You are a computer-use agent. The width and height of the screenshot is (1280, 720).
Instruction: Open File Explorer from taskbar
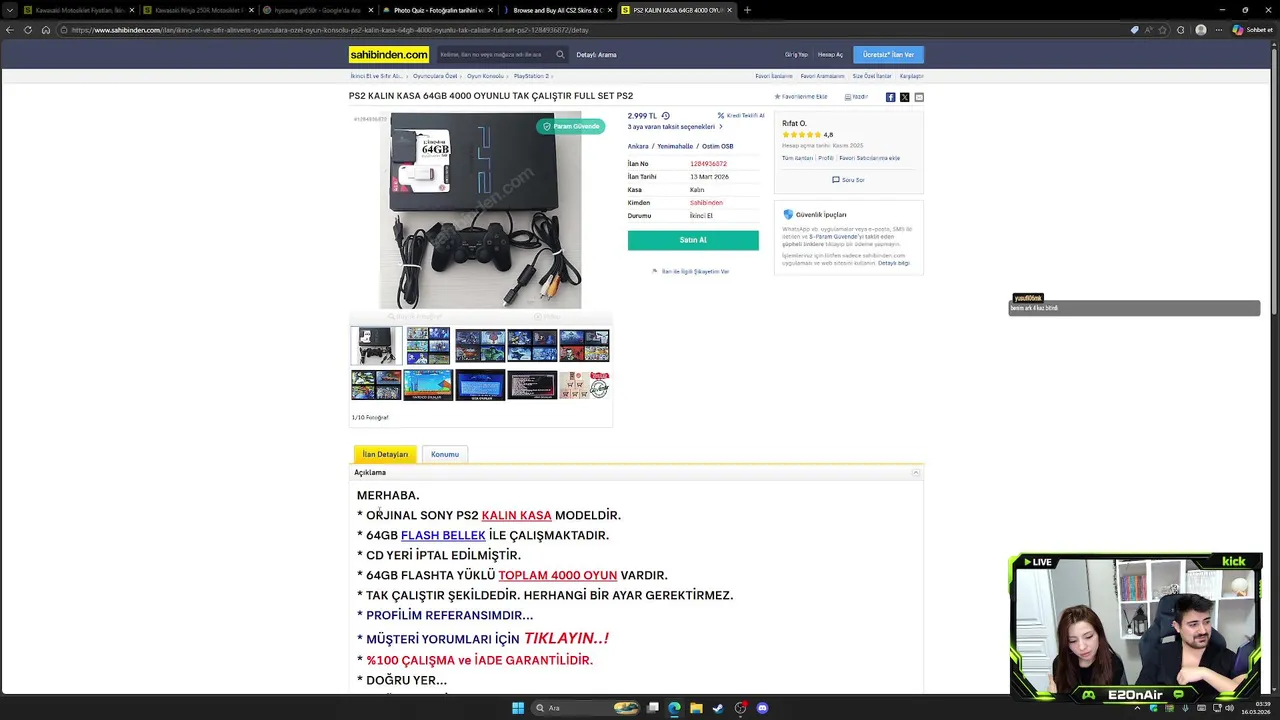point(696,708)
